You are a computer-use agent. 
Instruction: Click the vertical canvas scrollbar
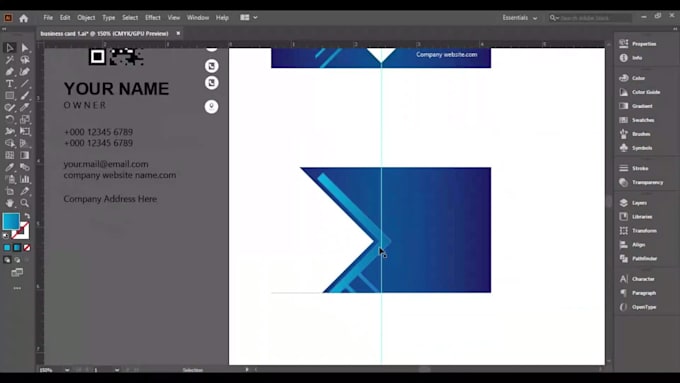click(609, 202)
